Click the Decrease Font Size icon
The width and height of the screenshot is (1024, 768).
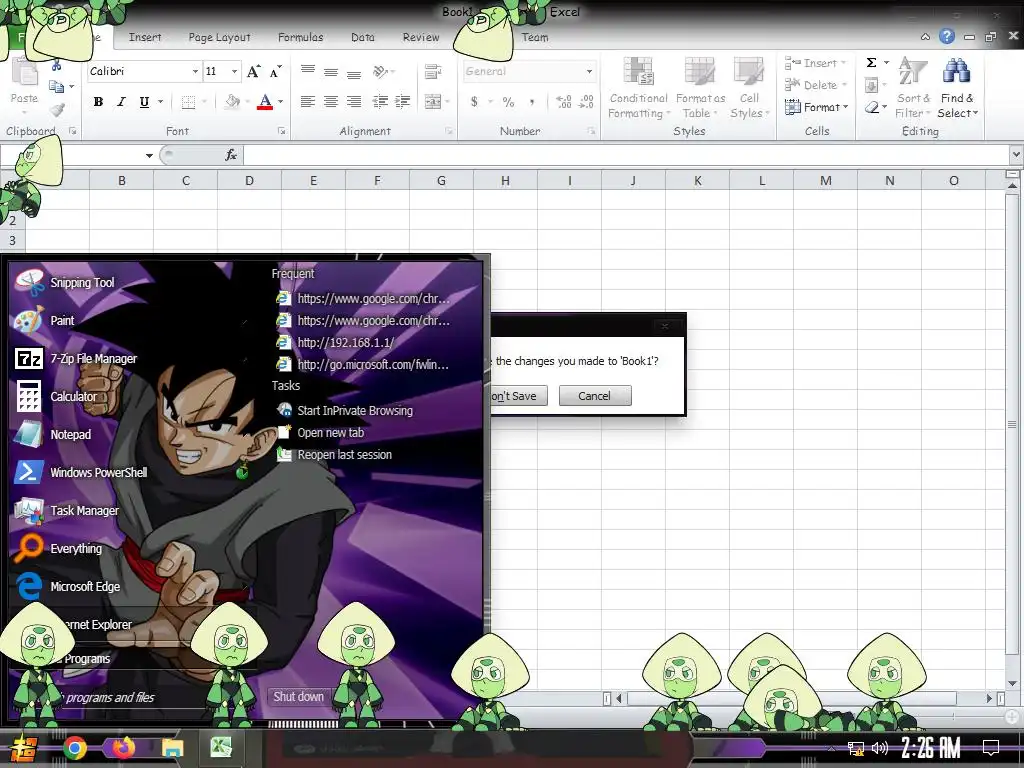pos(276,71)
